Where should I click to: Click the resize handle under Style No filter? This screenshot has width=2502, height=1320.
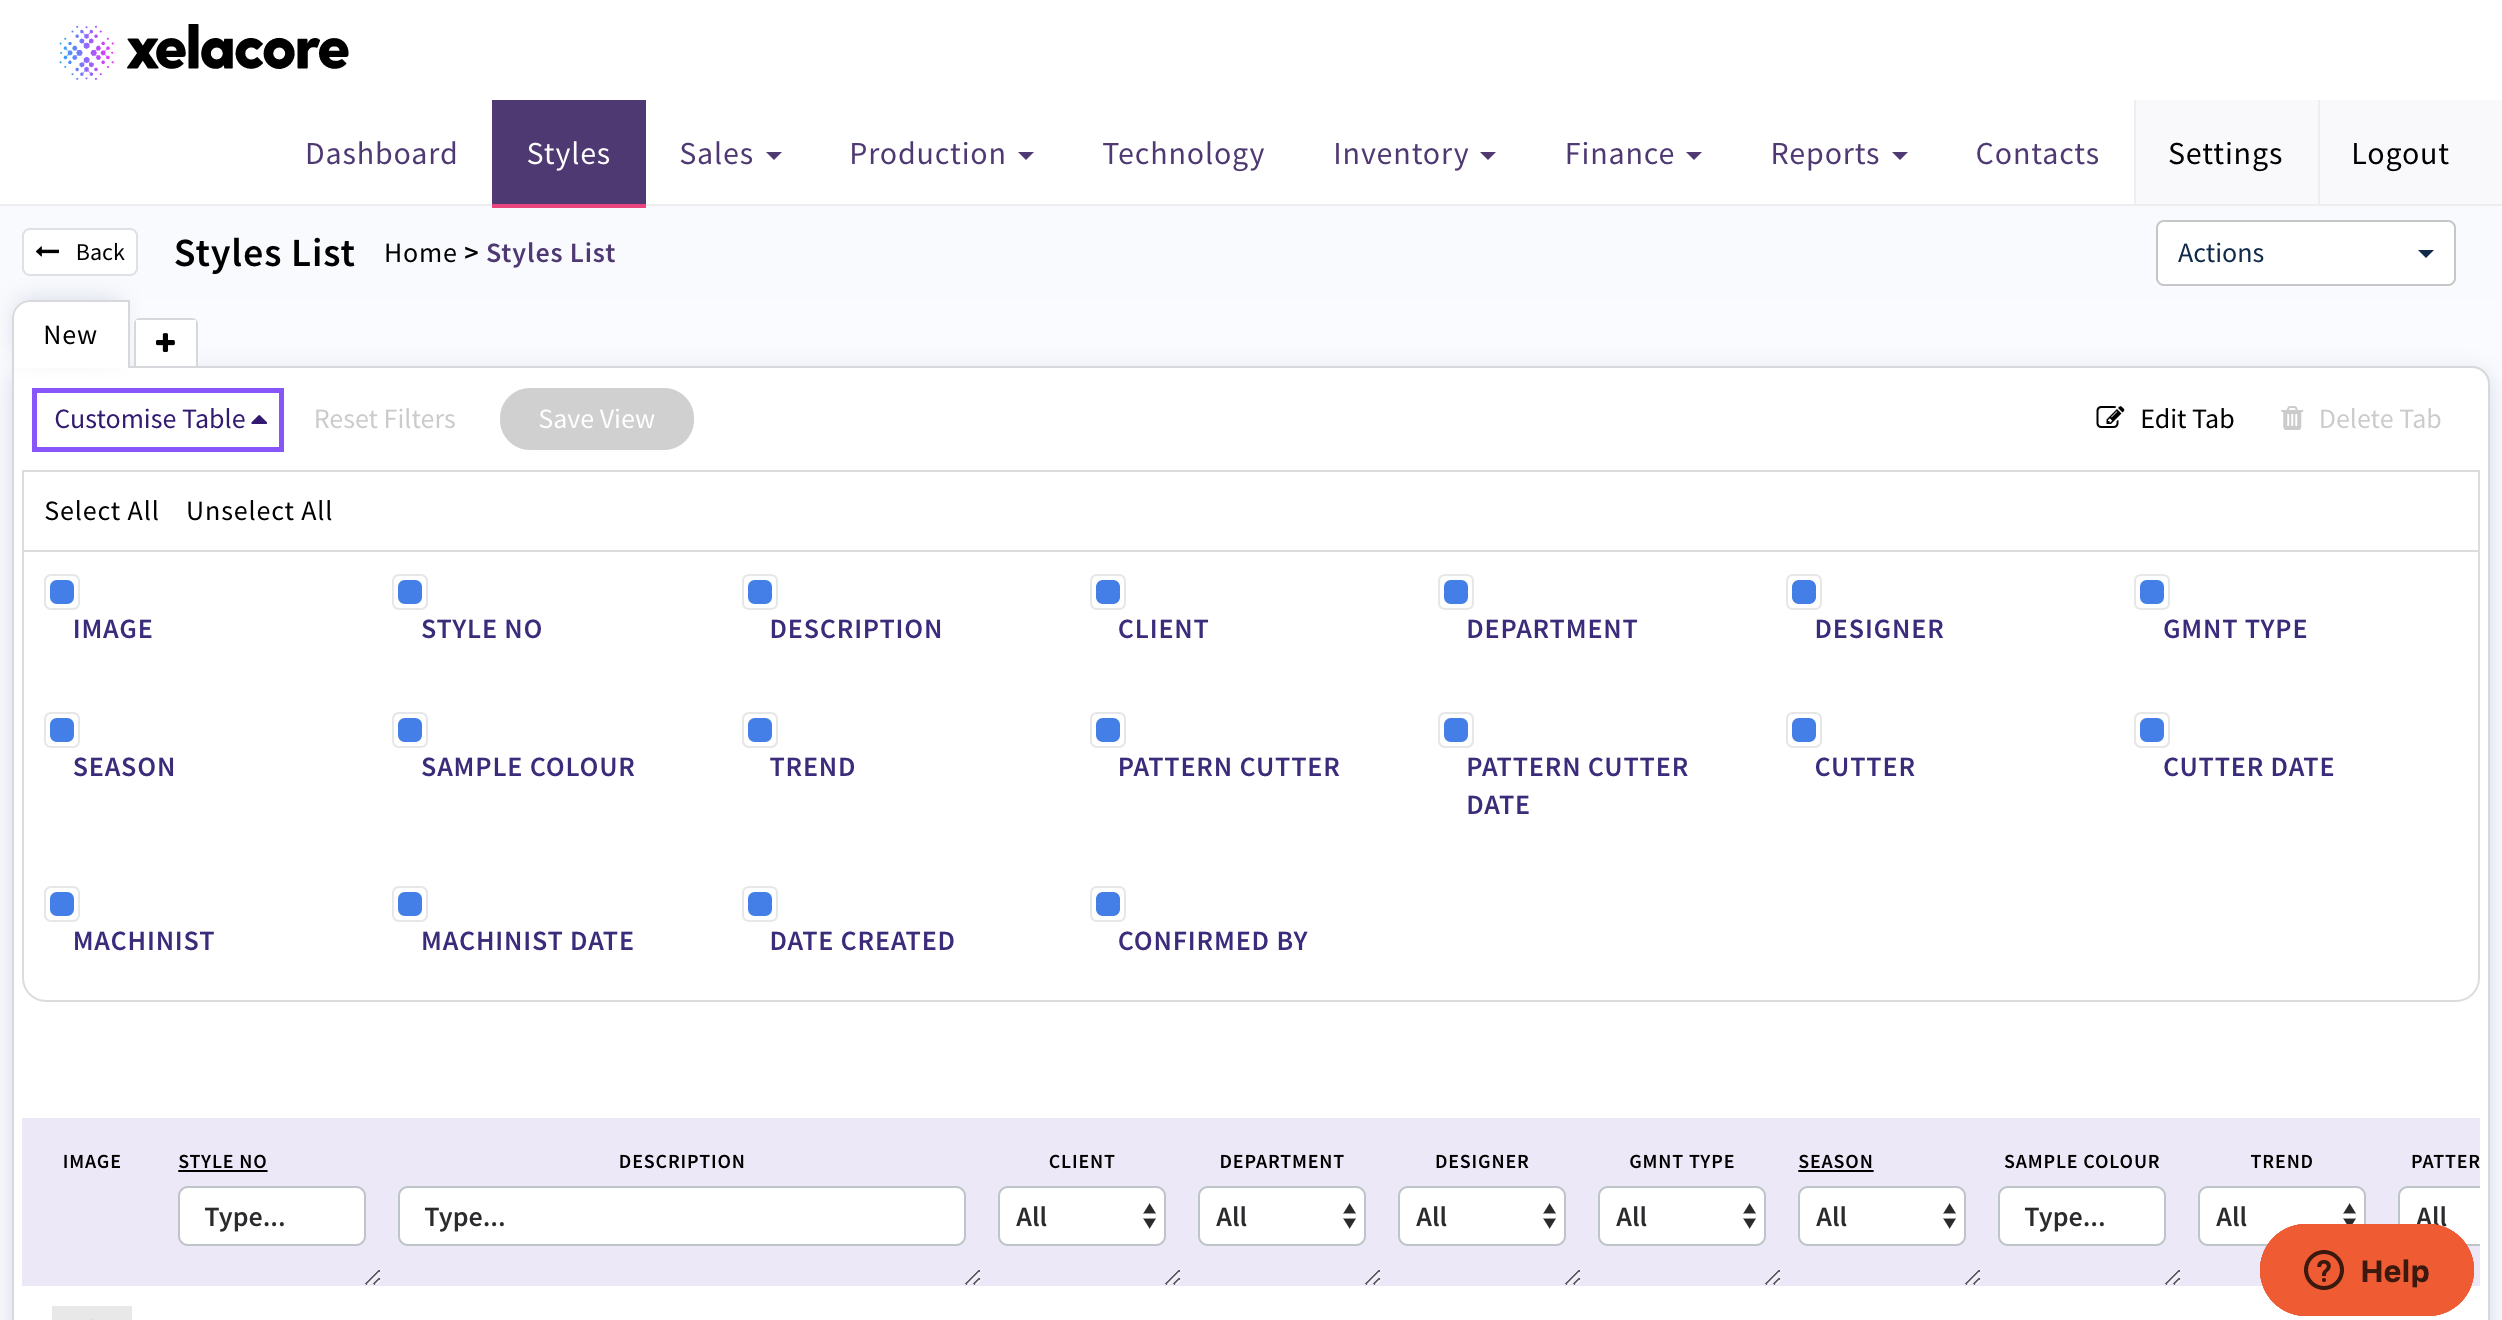pyautogui.click(x=372, y=1277)
